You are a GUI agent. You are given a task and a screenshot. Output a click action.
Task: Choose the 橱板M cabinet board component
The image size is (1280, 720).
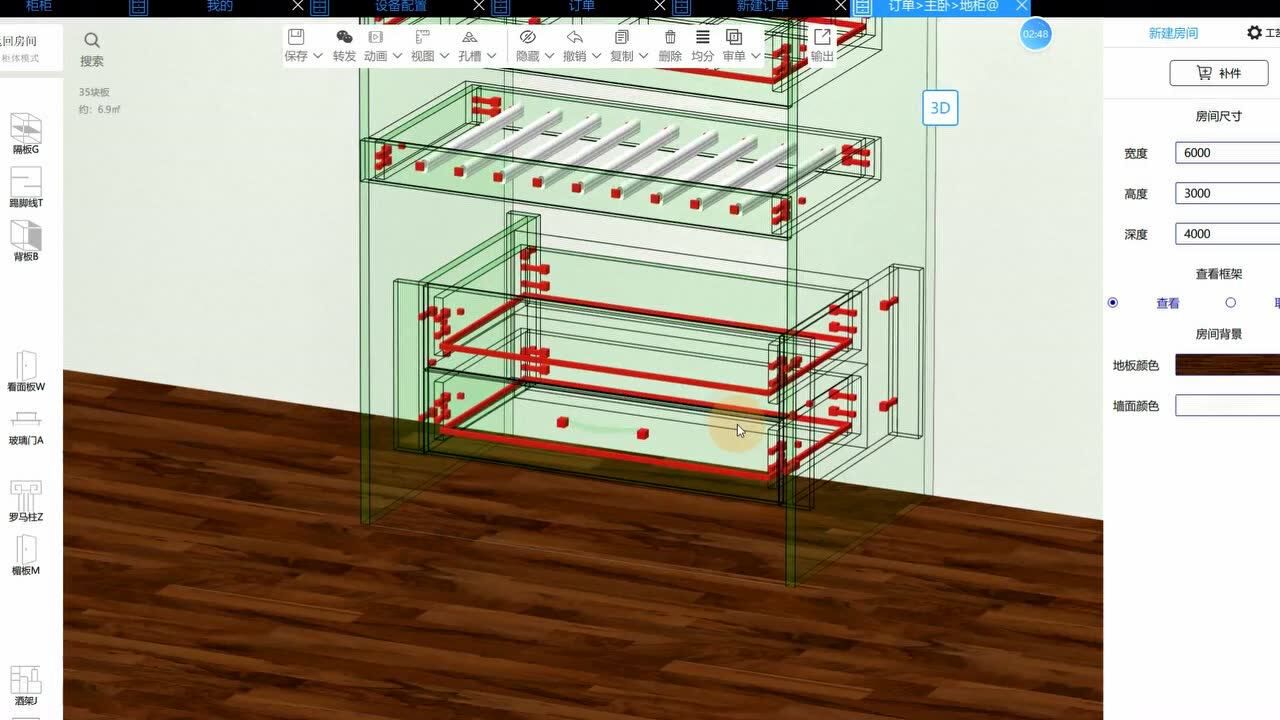[x=26, y=555]
